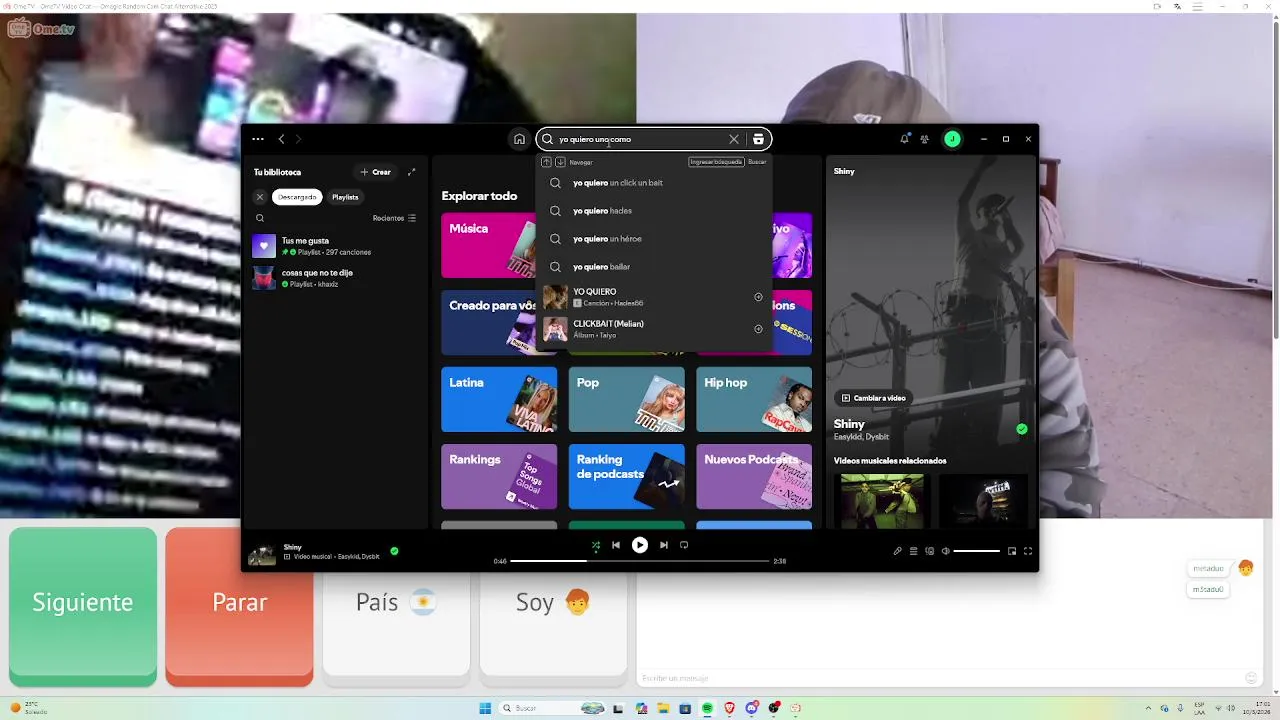Go back with the Spotify back arrow
The image size is (1280, 720).
(x=282, y=139)
